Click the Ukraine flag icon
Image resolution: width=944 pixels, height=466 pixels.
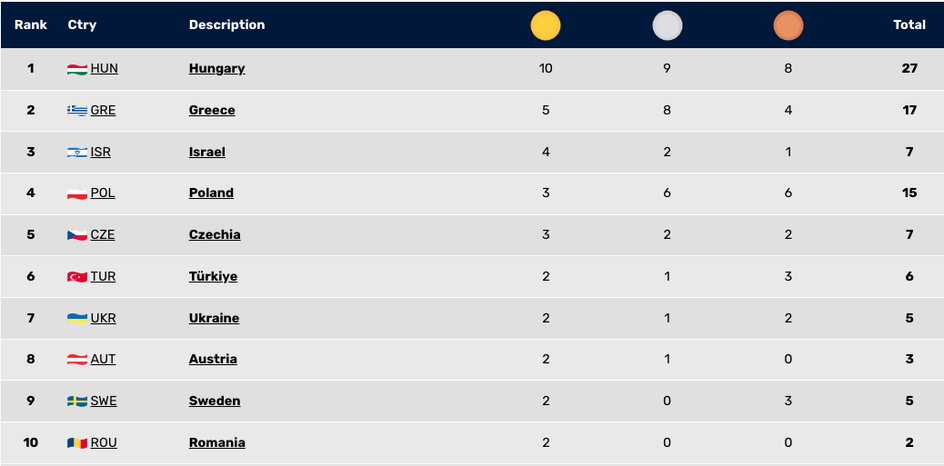77,318
